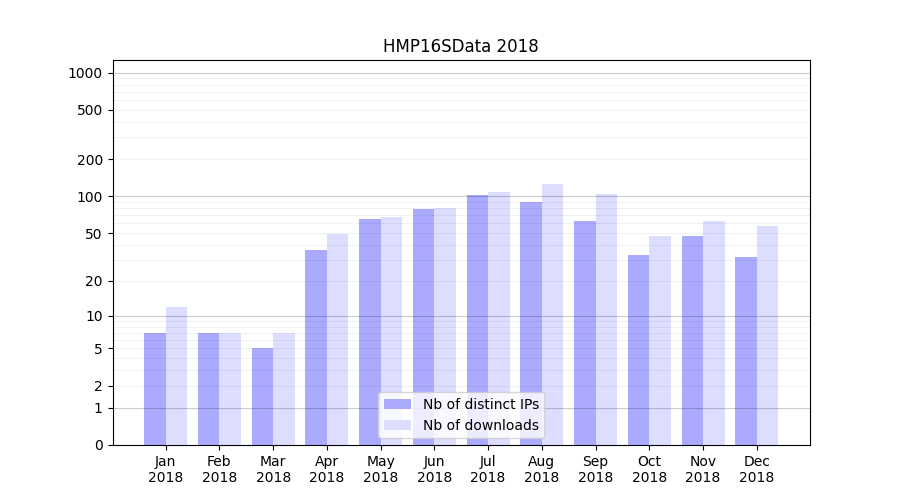Click the 'Oct 2018' x-axis label
Image resolution: width=900 pixels, height=500 pixels.
click(x=649, y=469)
